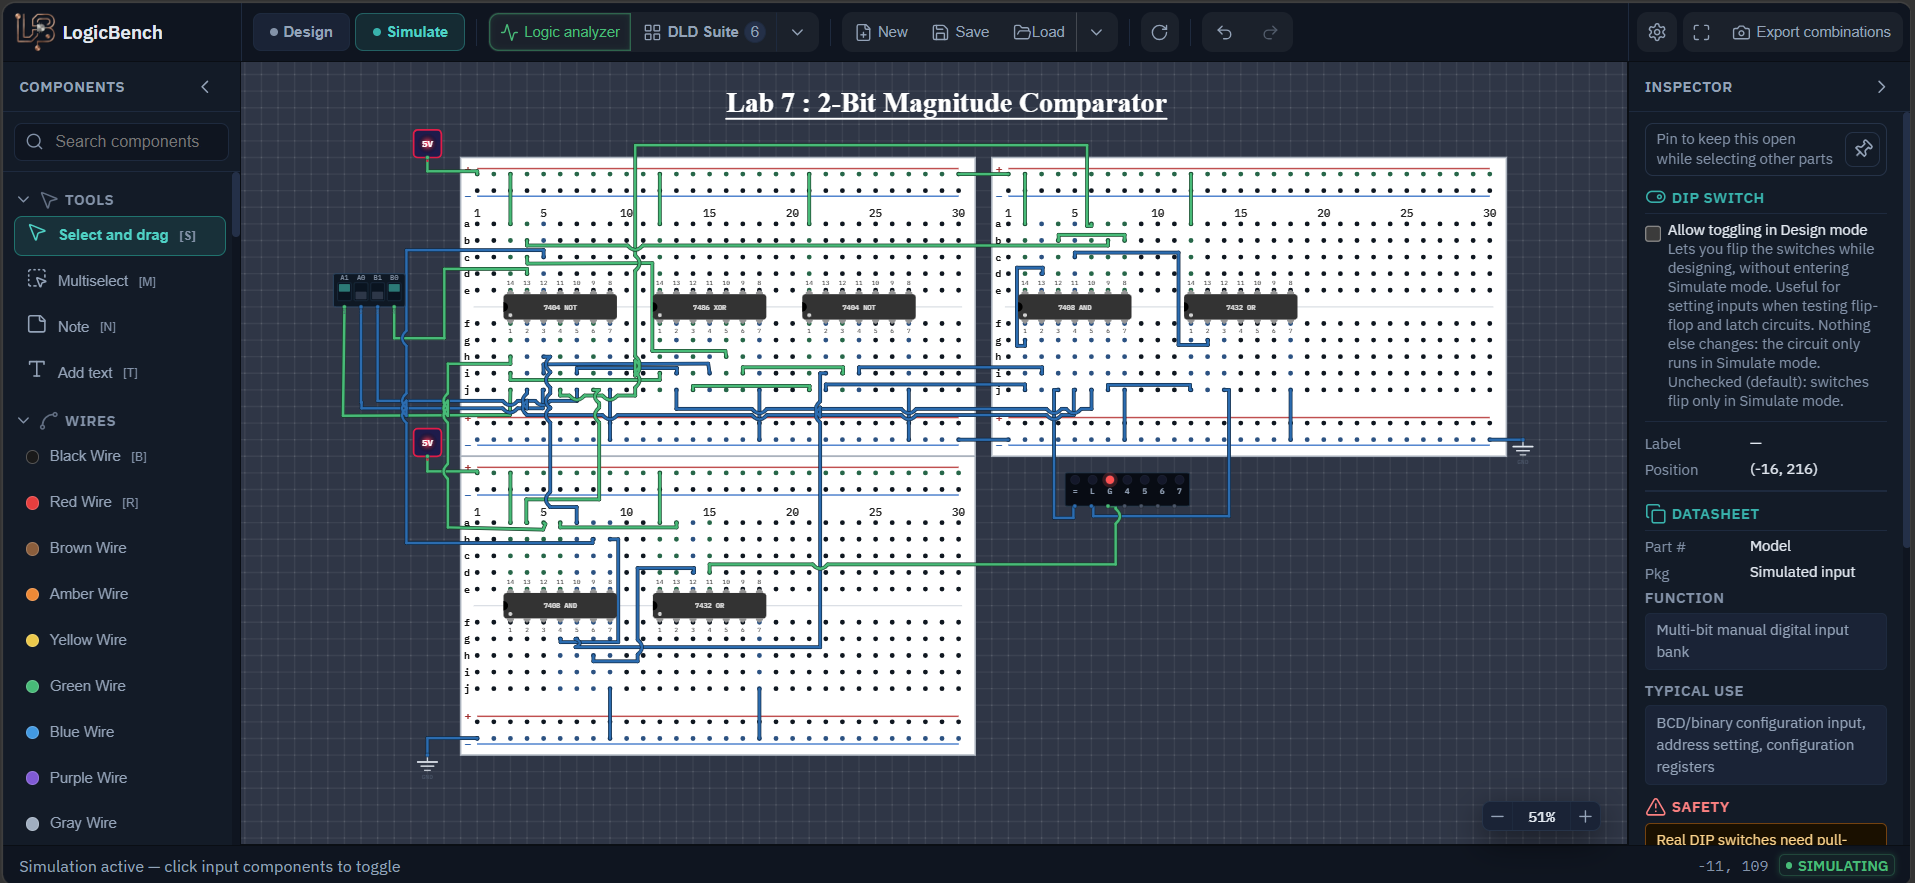Click the 51% zoom level
1915x883 pixels.
pyautogui.click(x=1541, y=817)
